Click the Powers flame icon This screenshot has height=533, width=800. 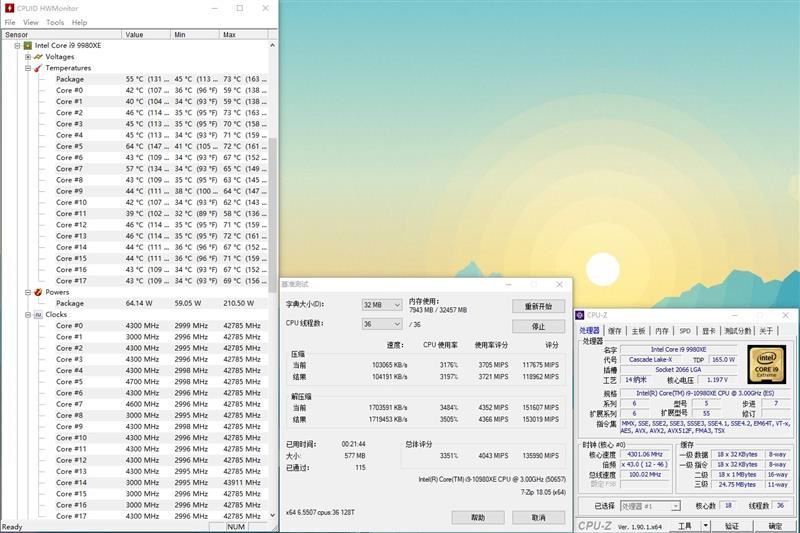click(38, 292)
